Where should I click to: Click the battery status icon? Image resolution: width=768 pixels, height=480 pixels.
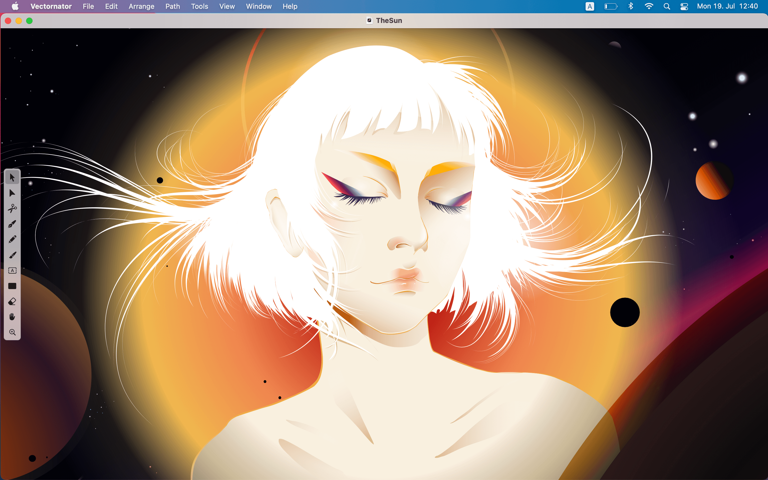611,6
